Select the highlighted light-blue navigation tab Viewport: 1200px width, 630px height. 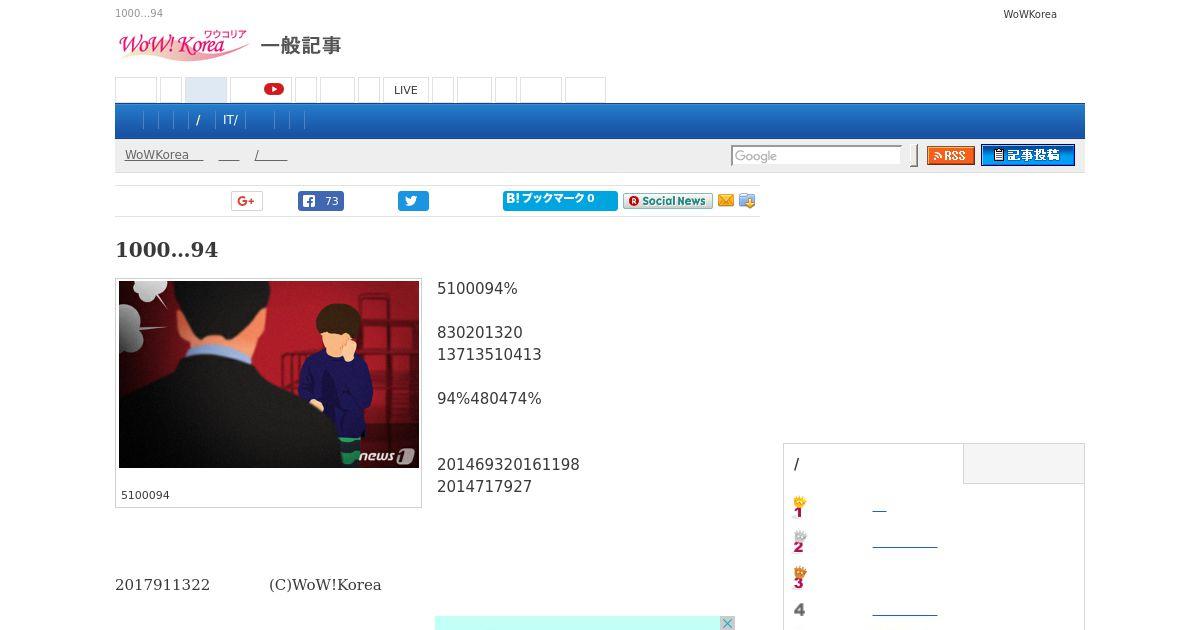click(x=206, y=90)
